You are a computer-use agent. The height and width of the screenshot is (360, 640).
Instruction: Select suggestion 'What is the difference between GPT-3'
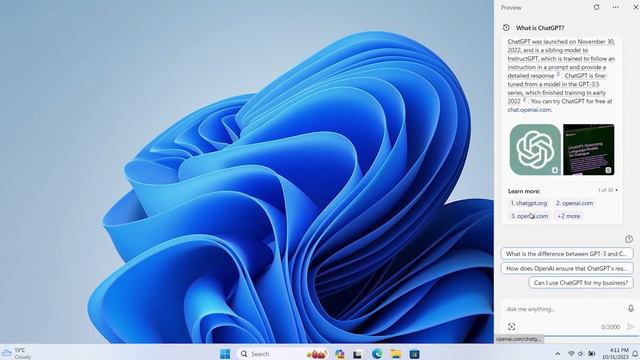click(x=567, y=253)
